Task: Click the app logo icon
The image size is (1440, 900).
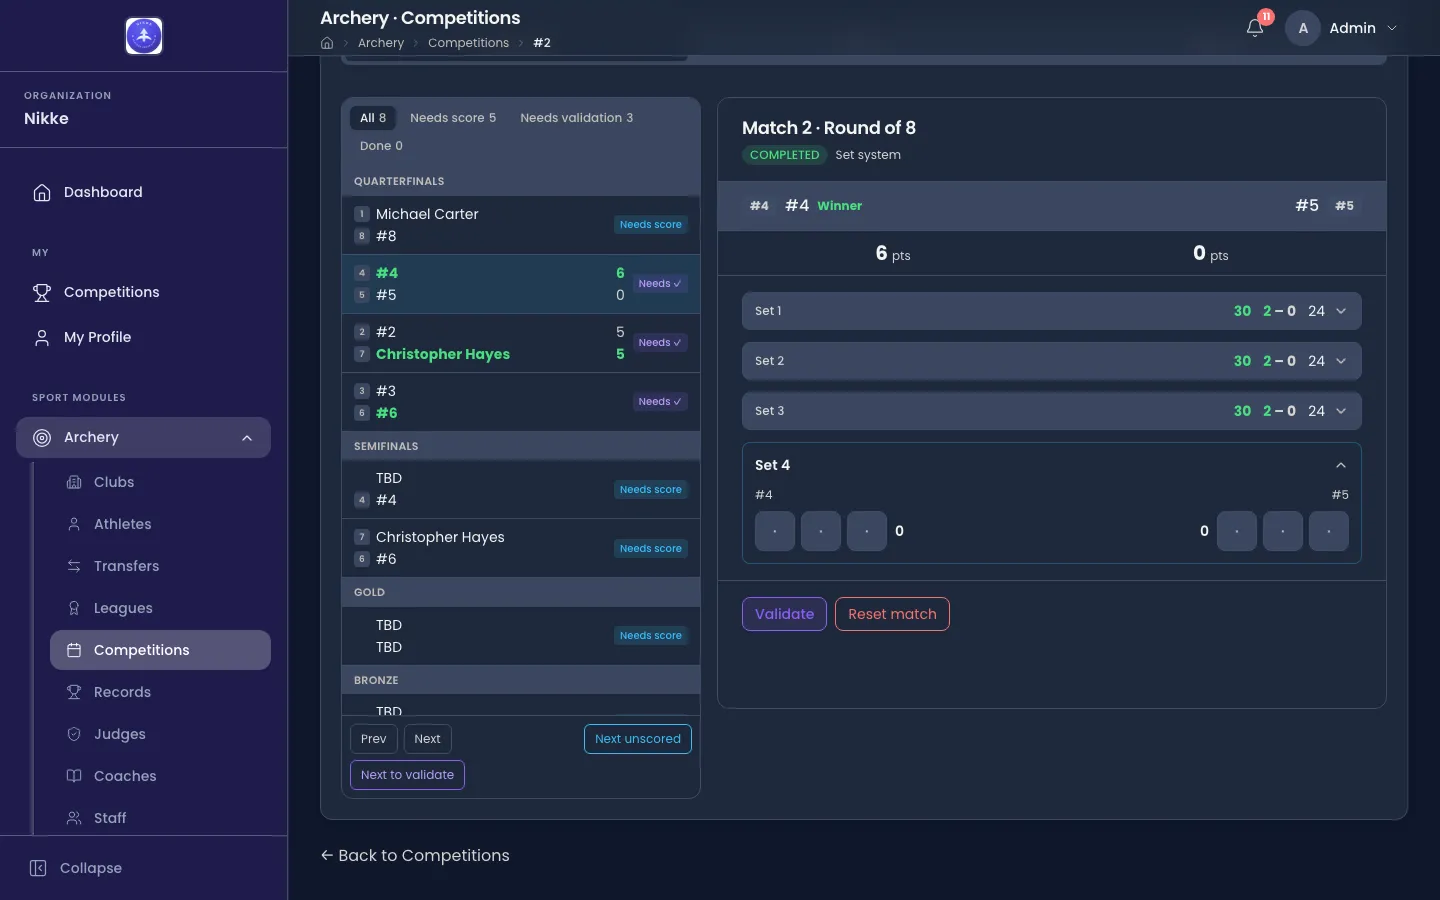Action: click(x=144, y=36)
